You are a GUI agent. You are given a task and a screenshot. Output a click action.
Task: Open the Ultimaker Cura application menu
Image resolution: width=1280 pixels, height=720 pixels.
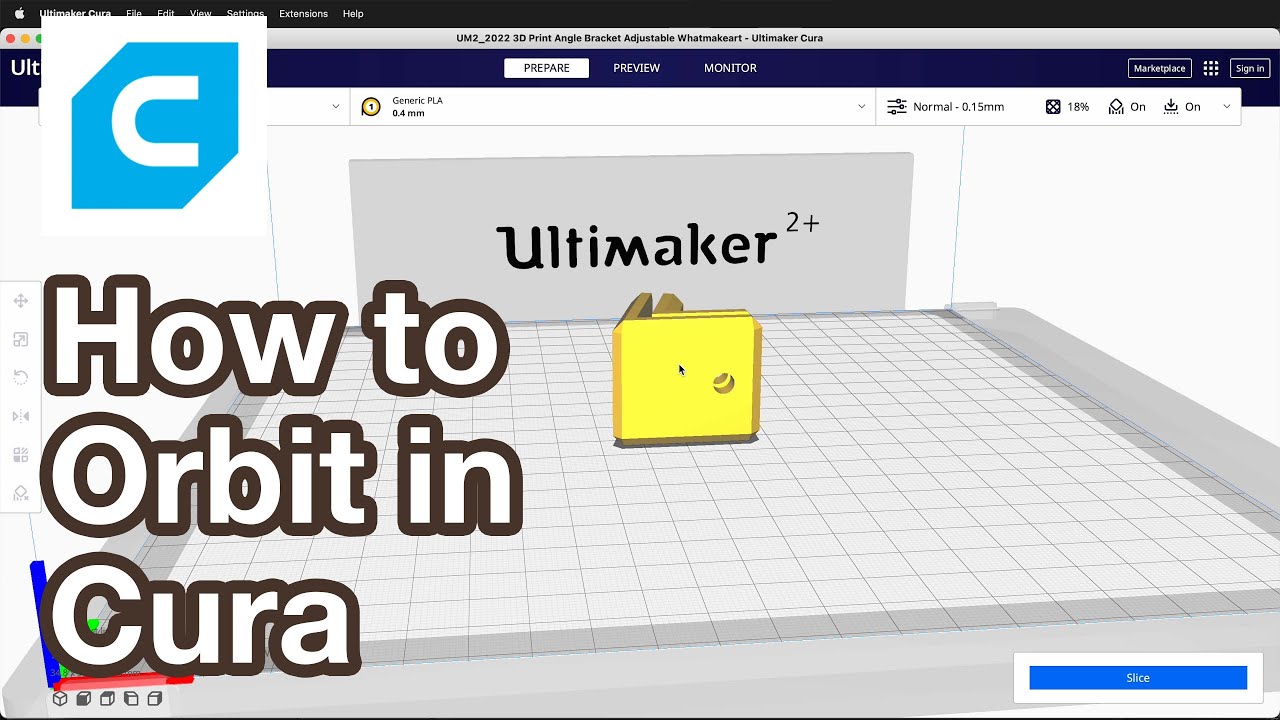point(76,14)
